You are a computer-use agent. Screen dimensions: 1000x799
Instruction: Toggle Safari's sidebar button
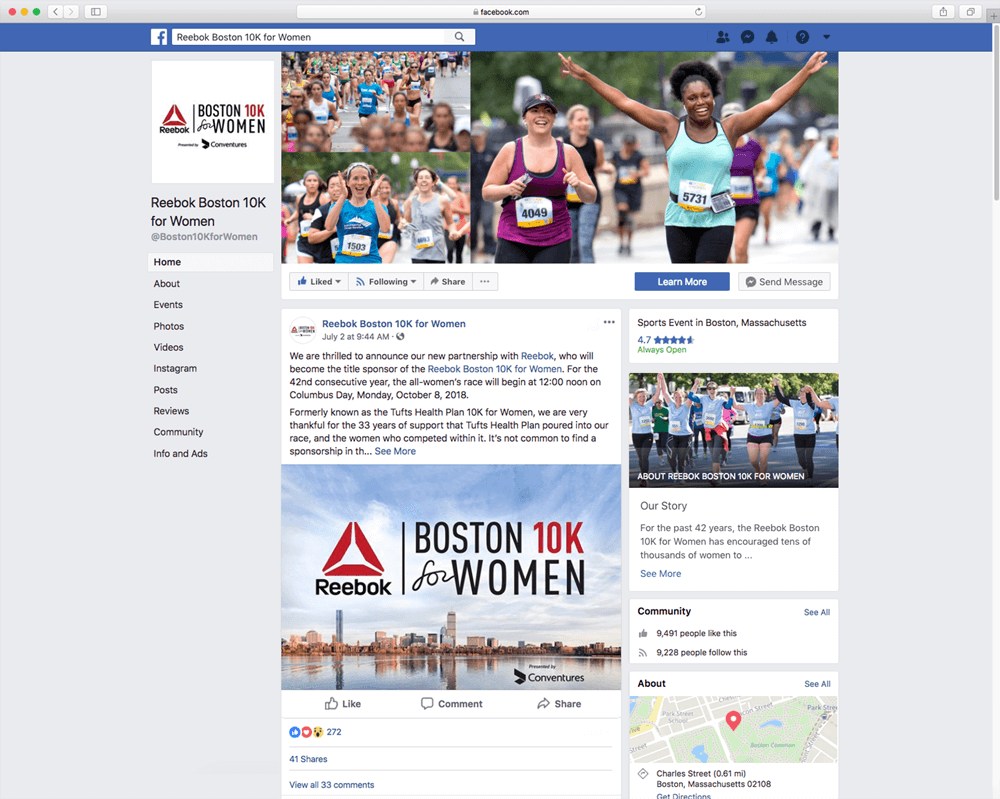click(x=96, y=11)
